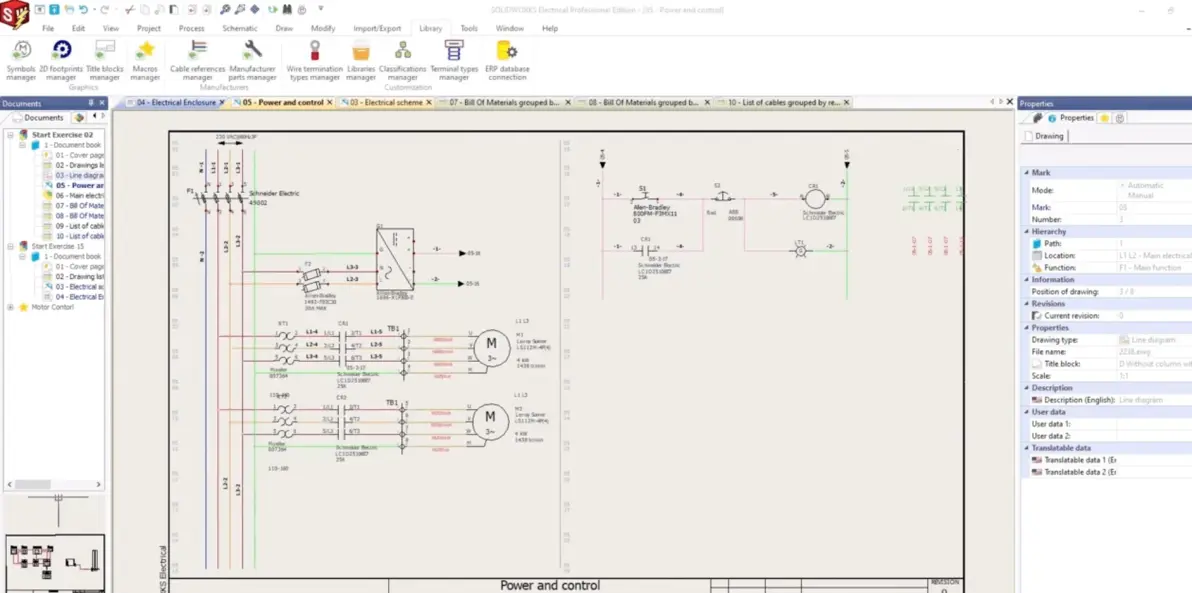The height and width of the screenshot is (593, 1192).
Task: Collapse the Start Exercise 02 project node
Action: click(11, 135)
